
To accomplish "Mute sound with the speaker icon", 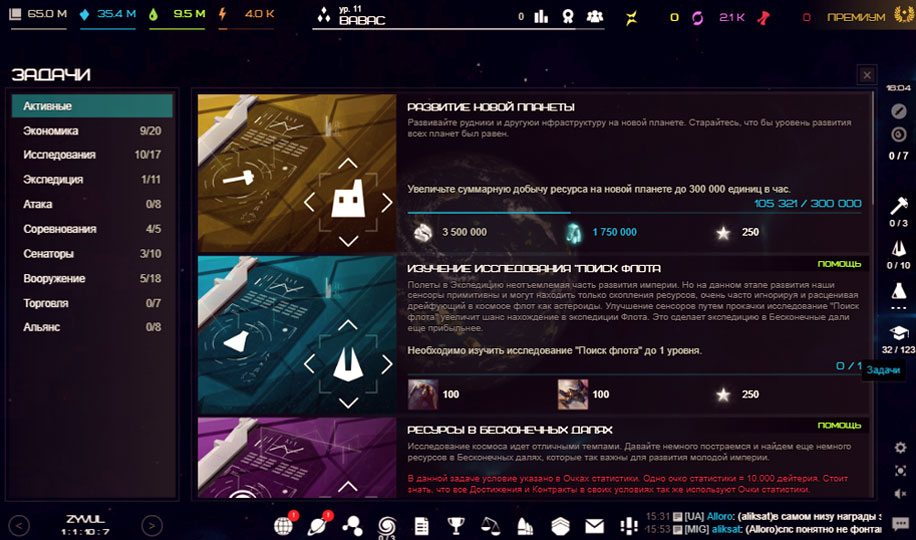I will coord(899,494).
